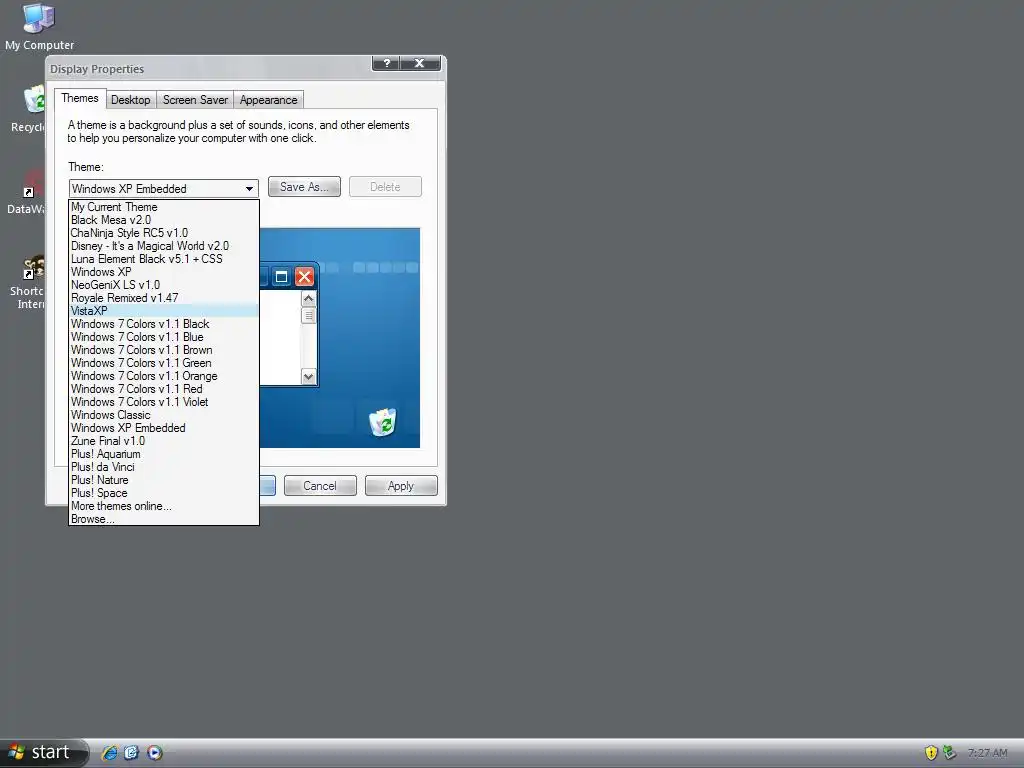Switch to the Appearance tab
Screen dimensions: 1024x768
[268, 100]
